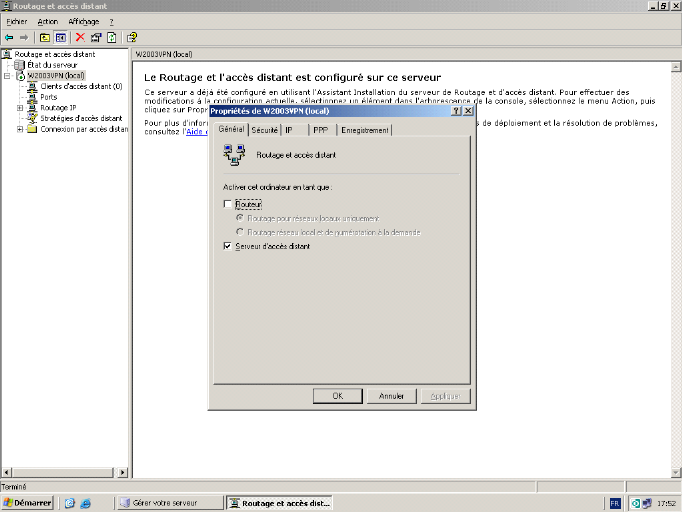Click the Refresh toolbar icon
Image resolution: width=682 pixels, height=512 pixels.
click(111, 38)
